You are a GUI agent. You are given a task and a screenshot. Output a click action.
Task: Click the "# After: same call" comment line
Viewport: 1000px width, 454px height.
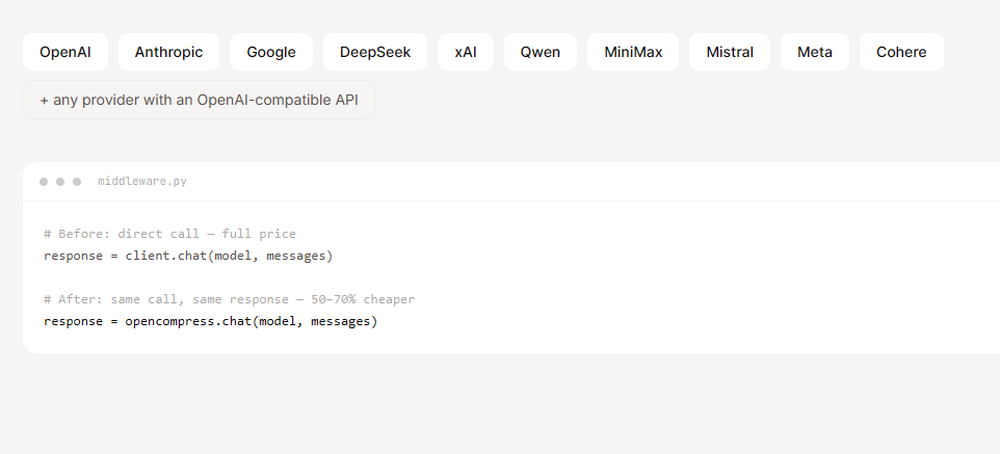click(x=229, y=299)
